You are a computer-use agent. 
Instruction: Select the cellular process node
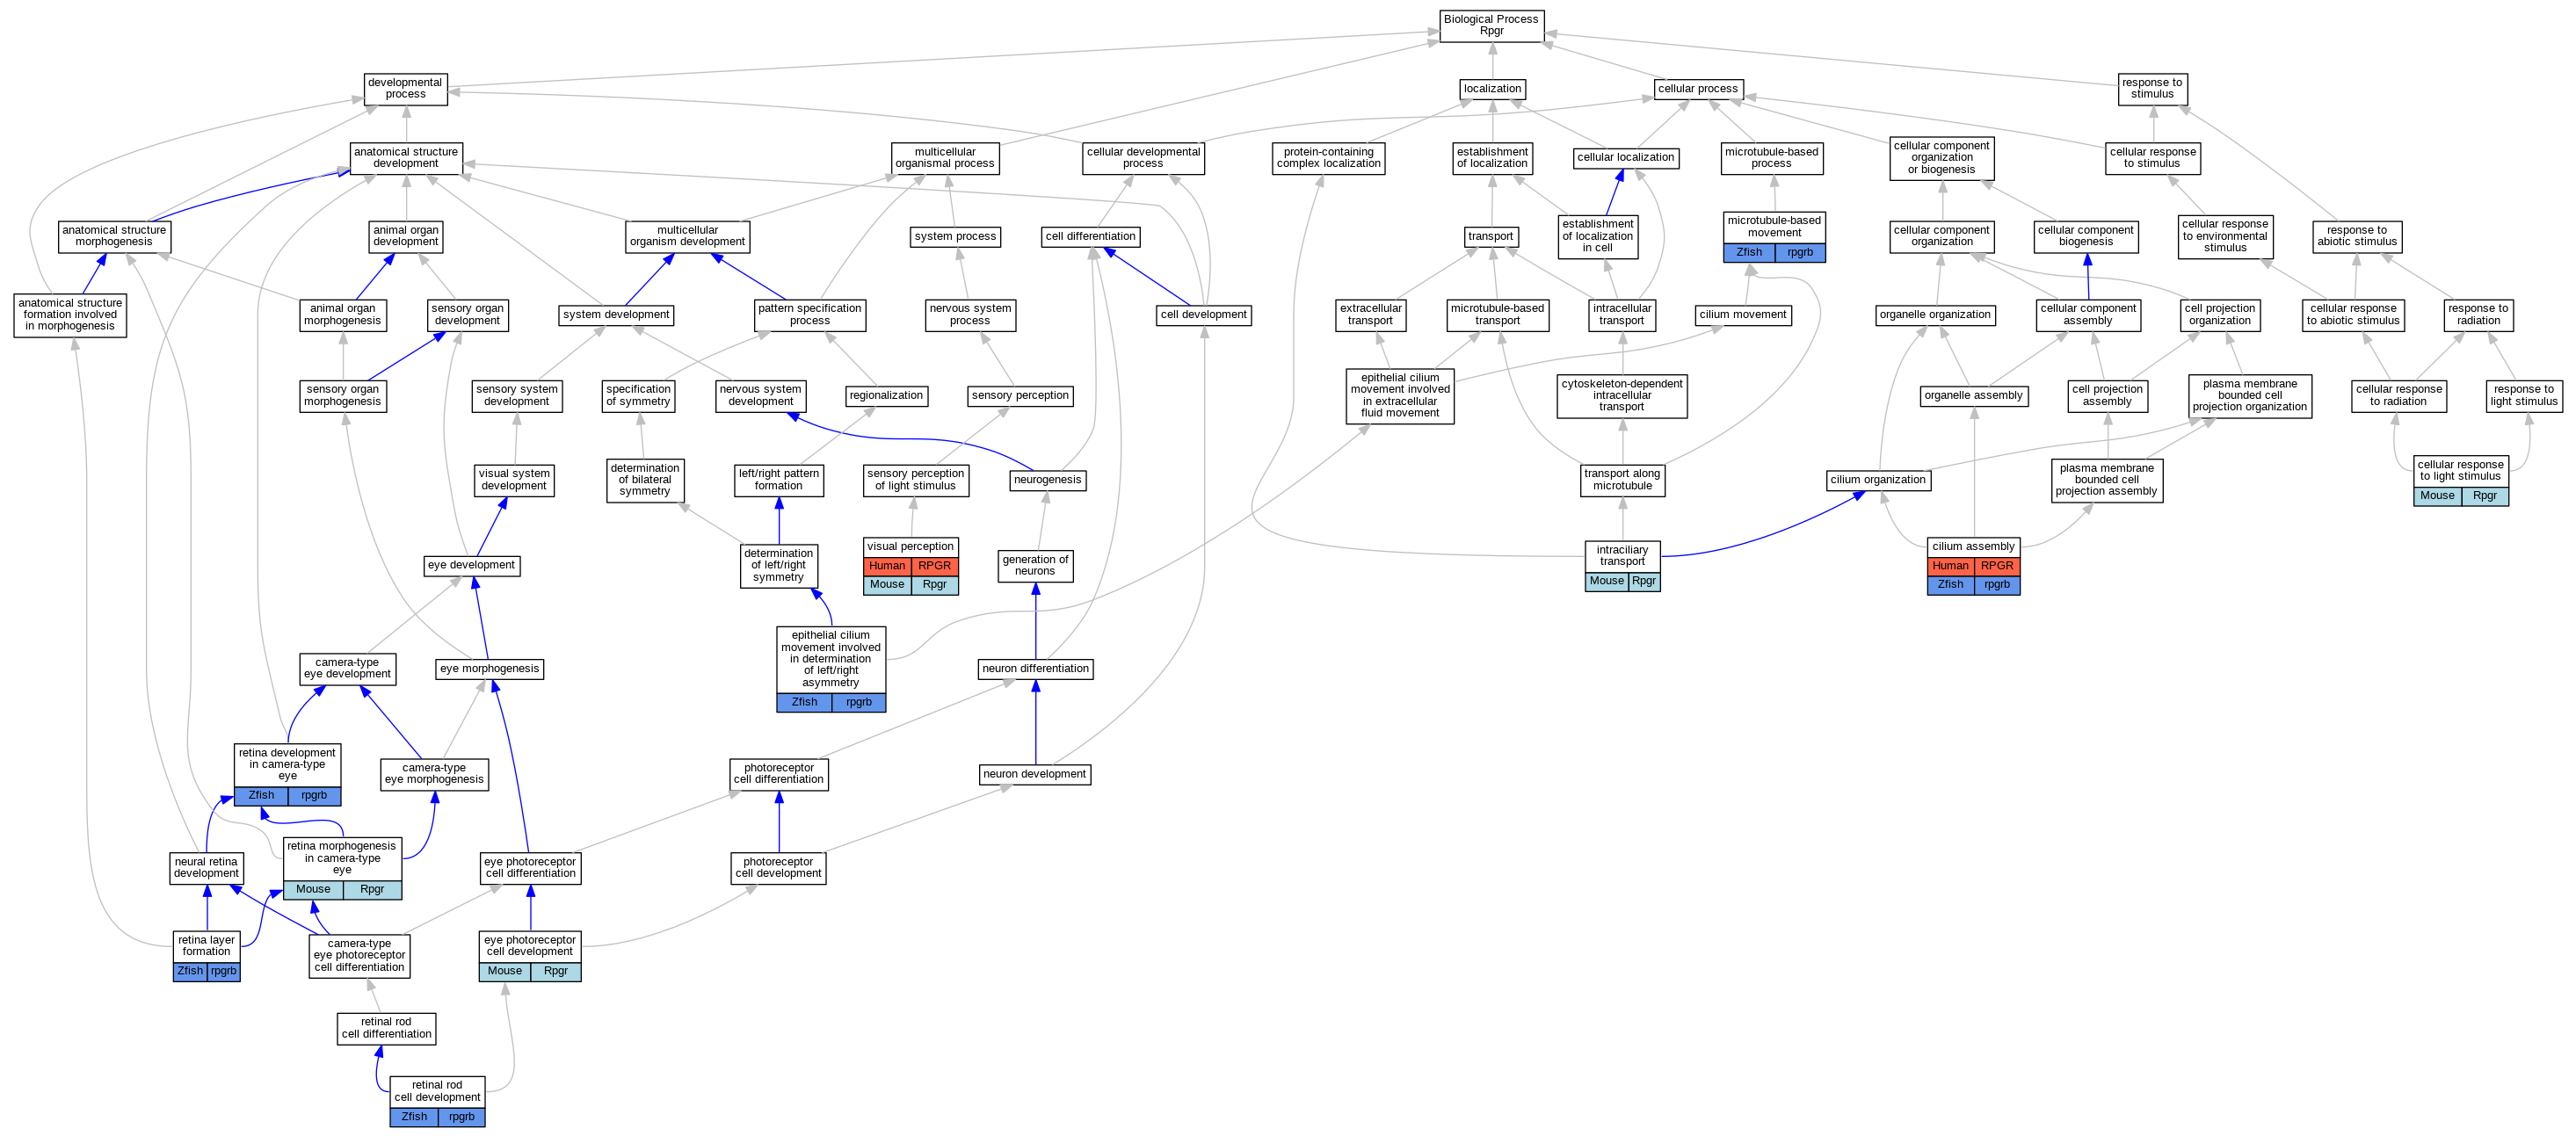tap(1697, 89)
